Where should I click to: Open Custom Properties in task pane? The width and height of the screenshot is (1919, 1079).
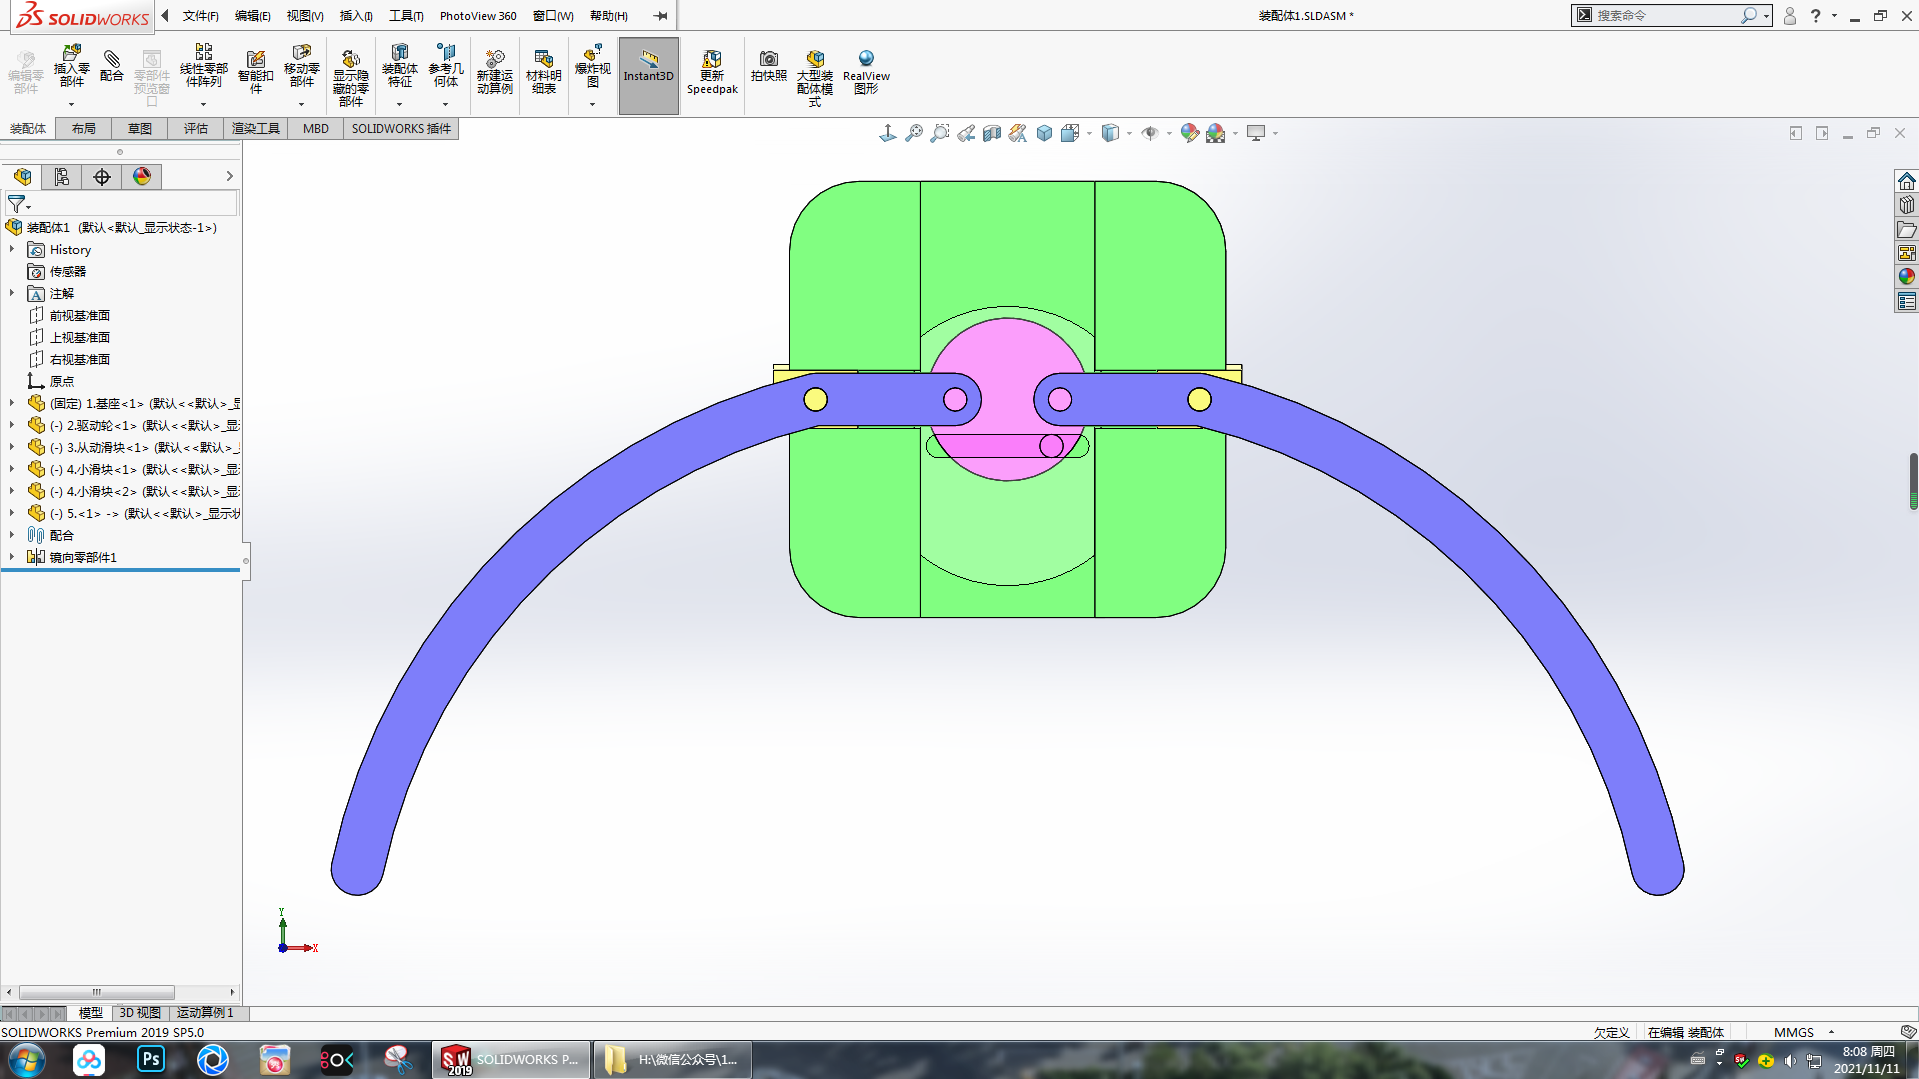coord(1907,301)
